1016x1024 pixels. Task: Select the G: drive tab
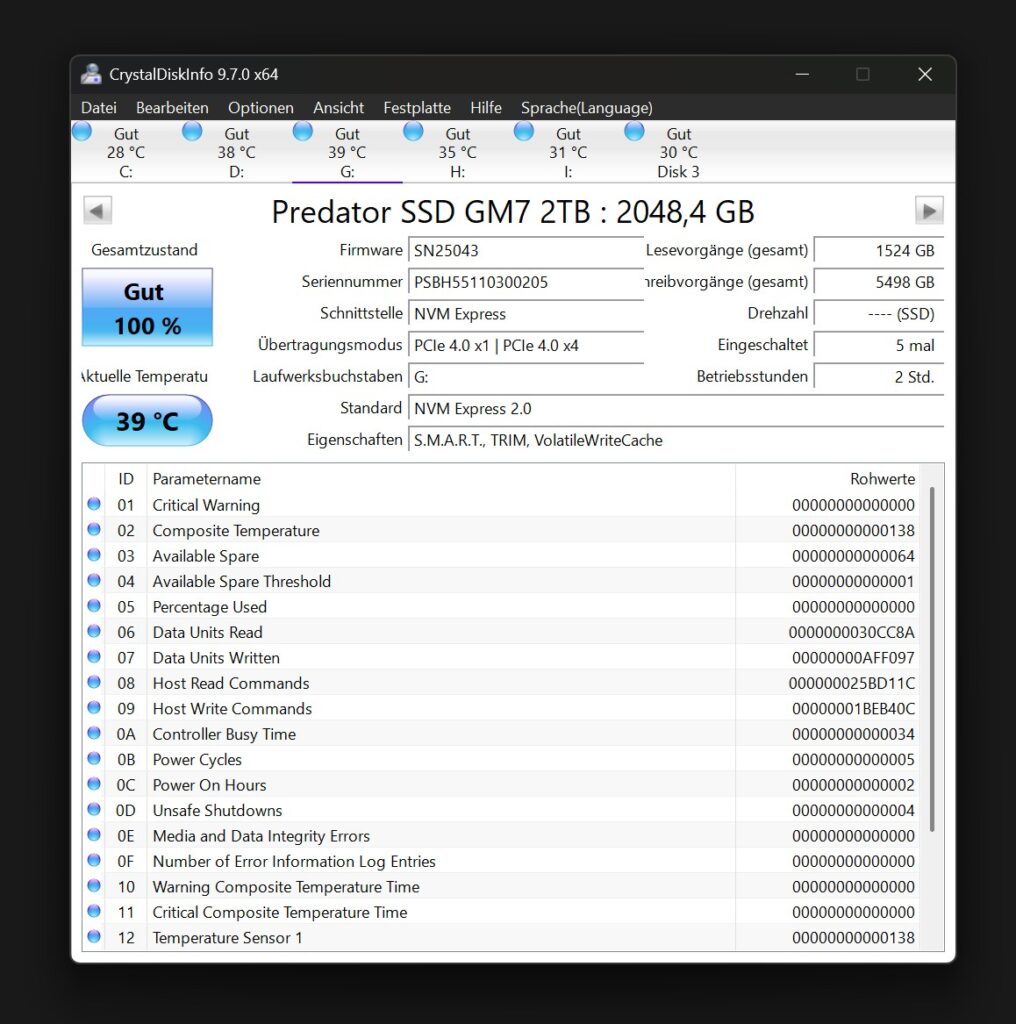coord(347,153)
